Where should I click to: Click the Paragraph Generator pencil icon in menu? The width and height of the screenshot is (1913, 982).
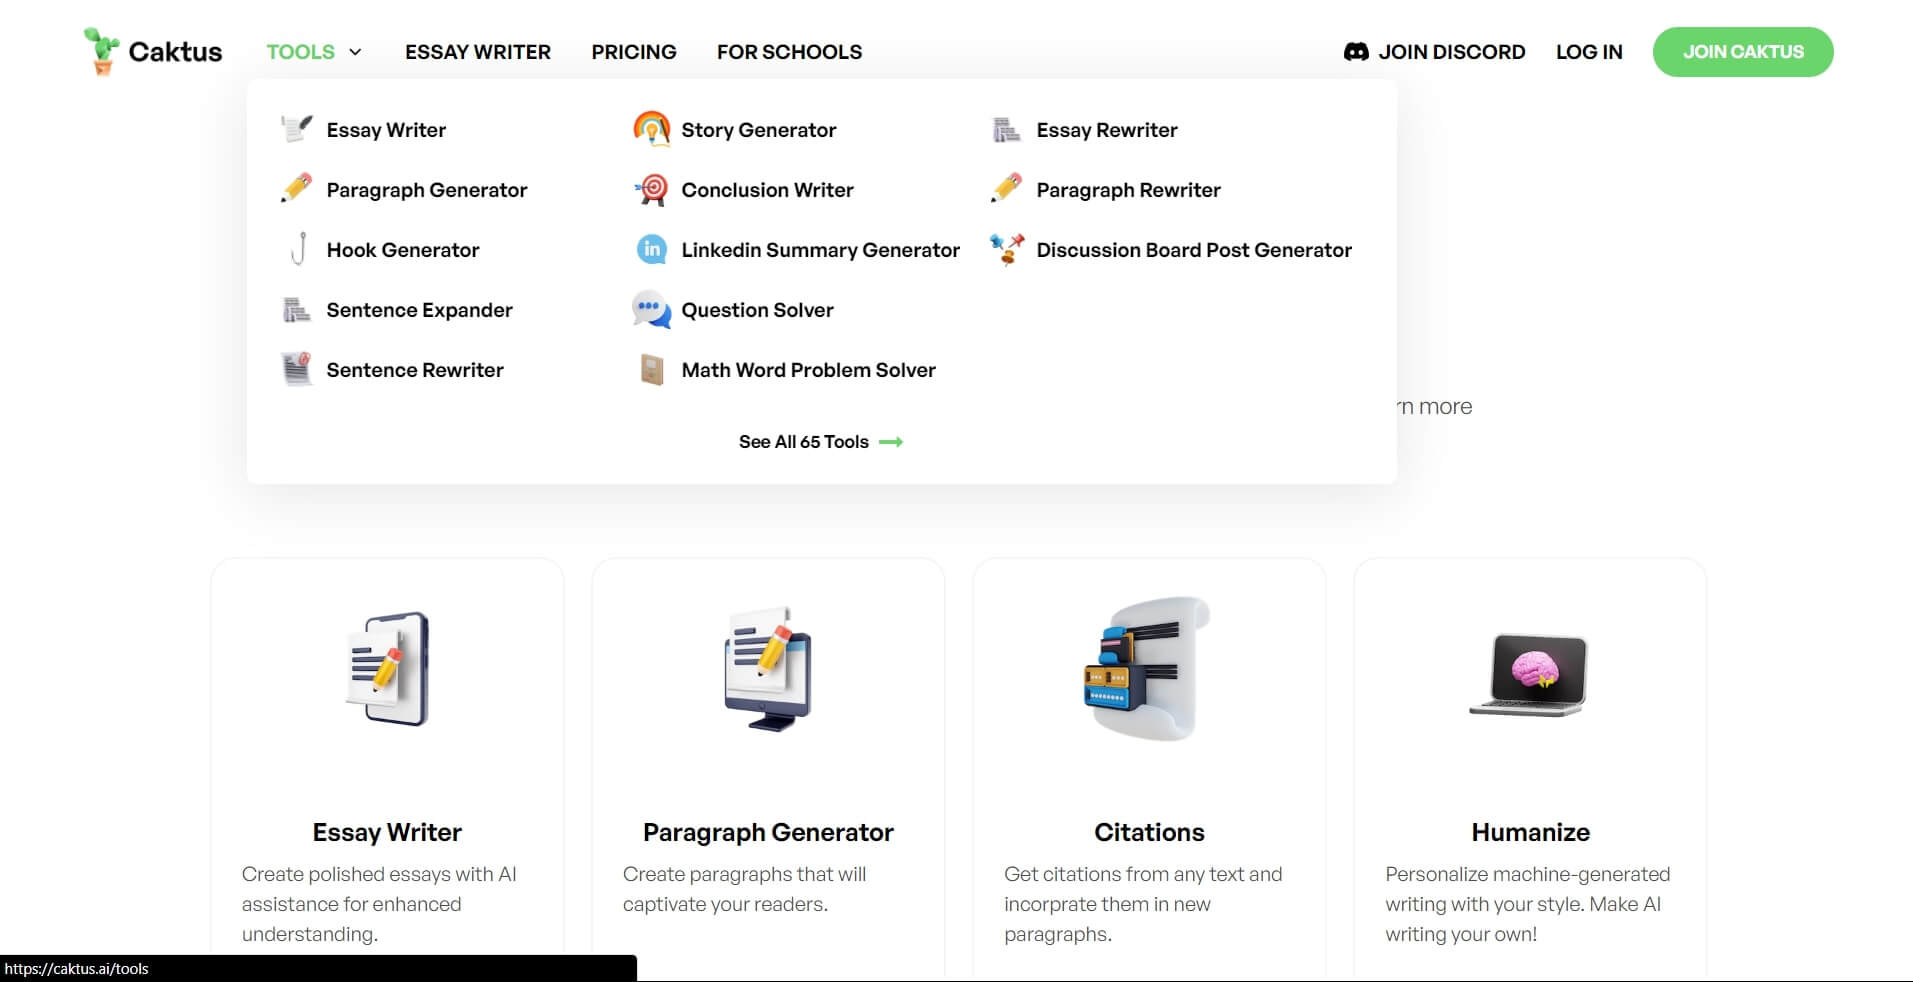coord(297,189)
